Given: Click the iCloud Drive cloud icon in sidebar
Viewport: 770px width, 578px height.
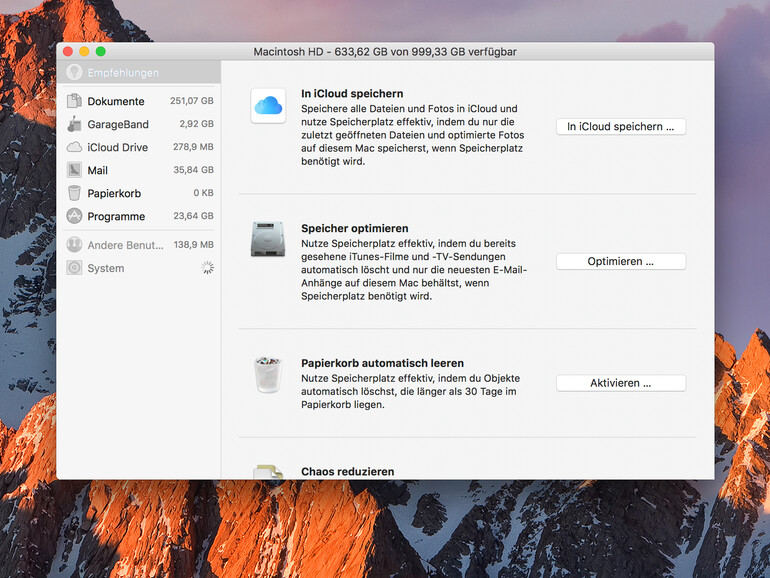Looking at the screenshot, I should pos(74,147).
